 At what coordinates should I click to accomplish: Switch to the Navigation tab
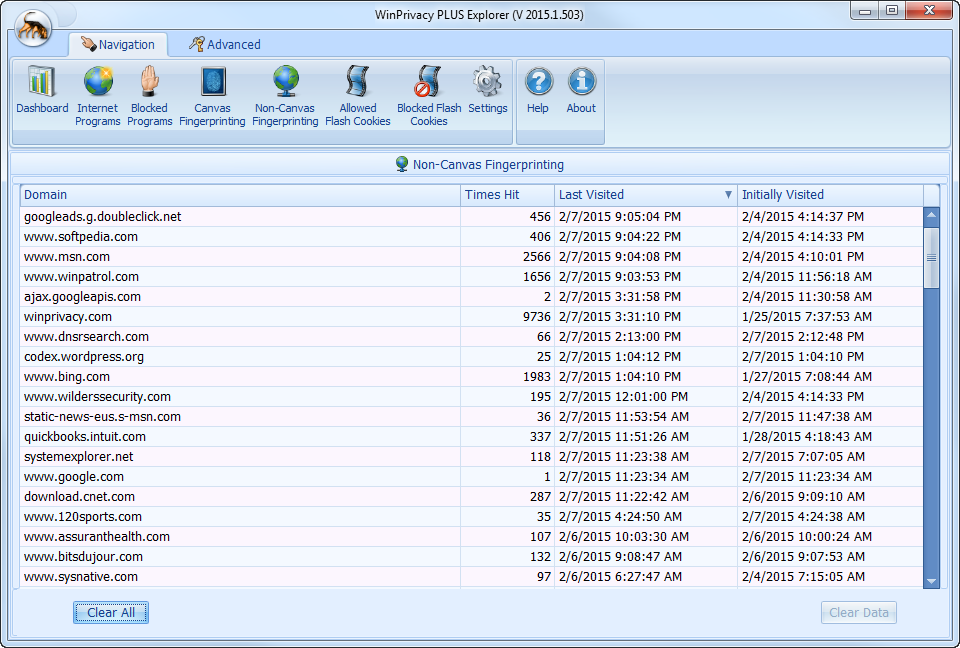click(118, 45)
